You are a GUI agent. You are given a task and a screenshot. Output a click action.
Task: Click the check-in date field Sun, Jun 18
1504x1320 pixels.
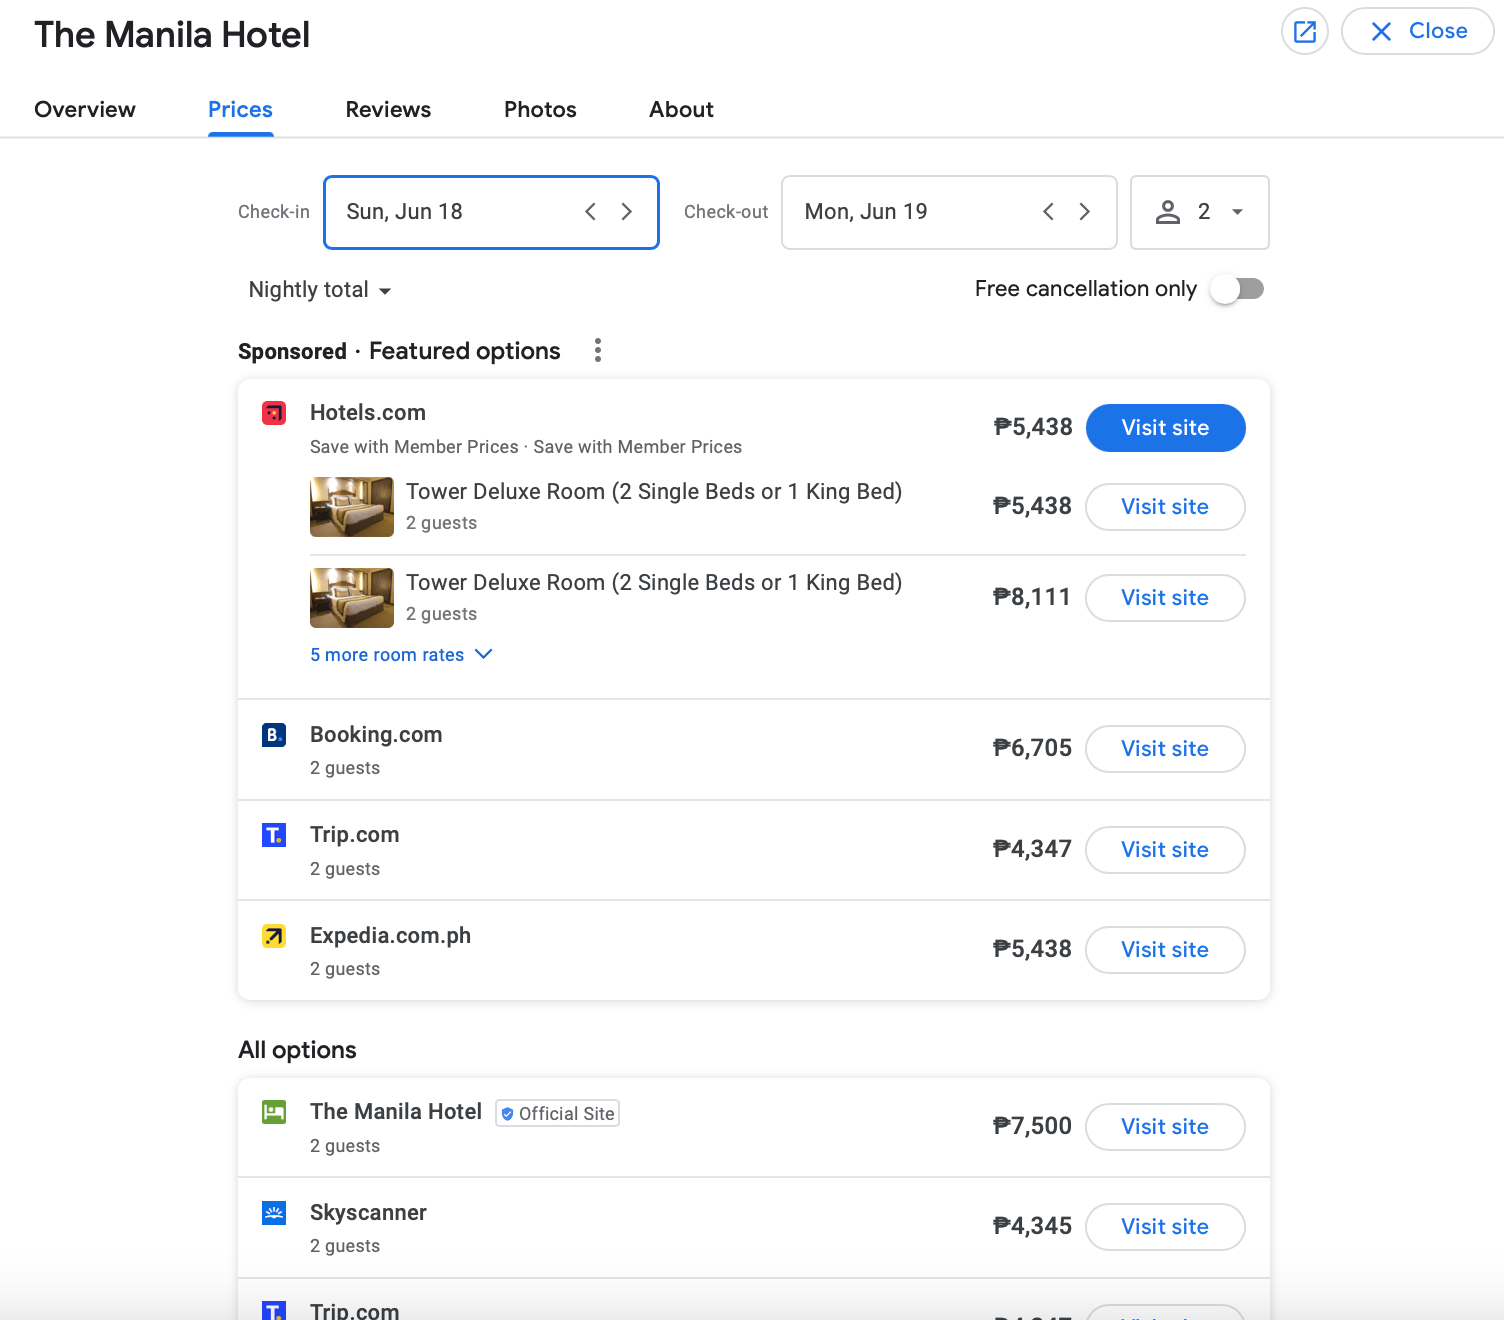(x=491, y=212)
